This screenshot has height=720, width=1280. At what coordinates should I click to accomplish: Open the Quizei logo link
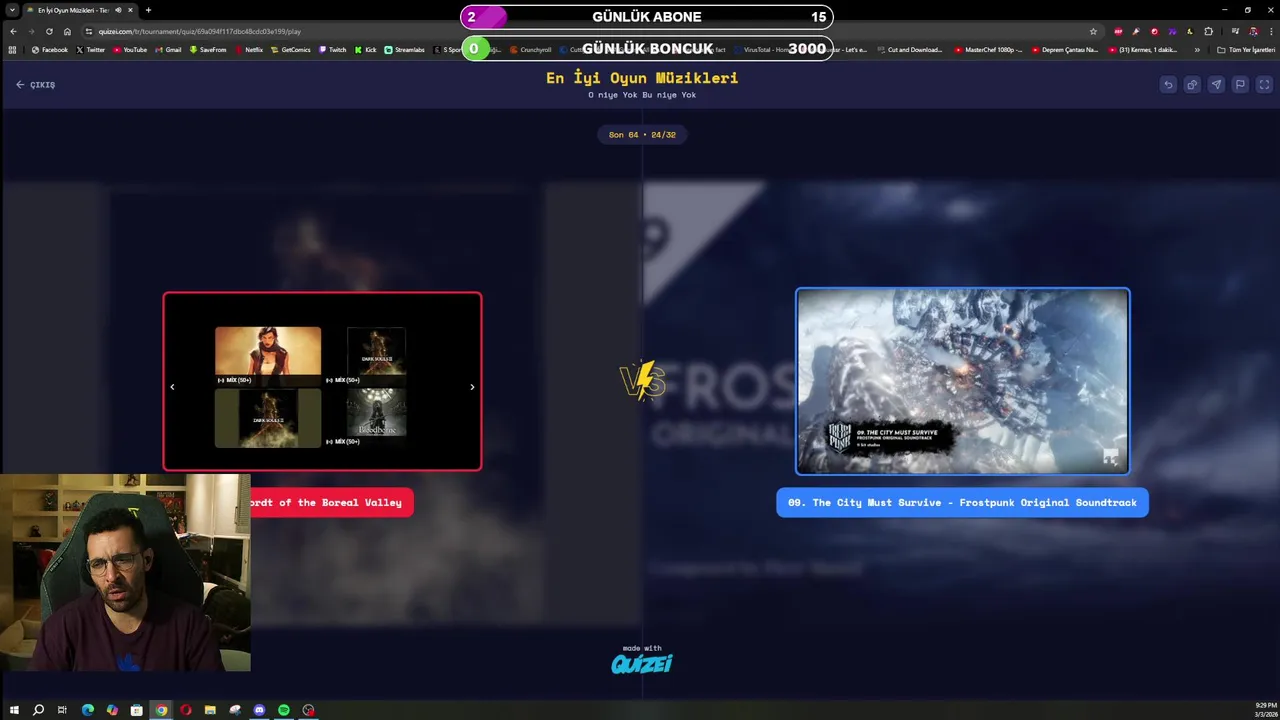[x=642, y=662]
